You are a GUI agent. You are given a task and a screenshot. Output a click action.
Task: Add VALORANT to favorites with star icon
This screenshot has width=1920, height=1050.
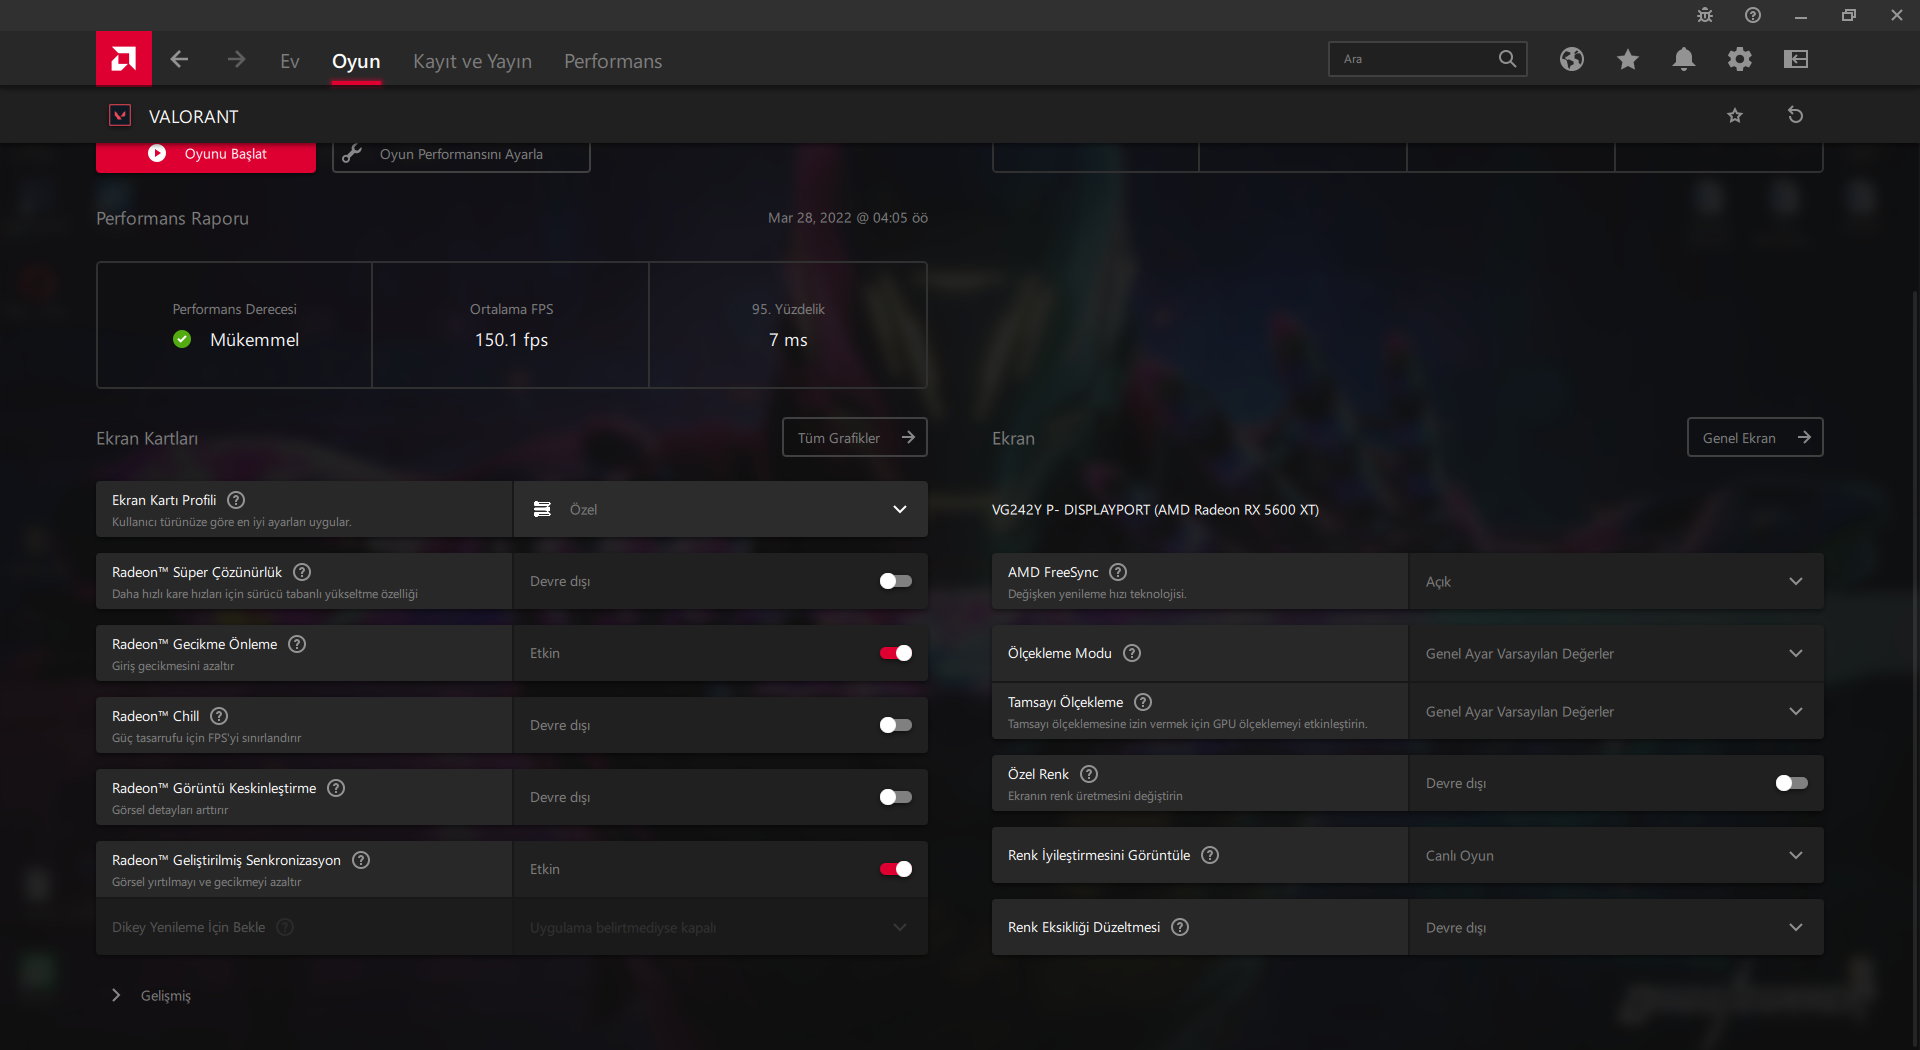1735,115
